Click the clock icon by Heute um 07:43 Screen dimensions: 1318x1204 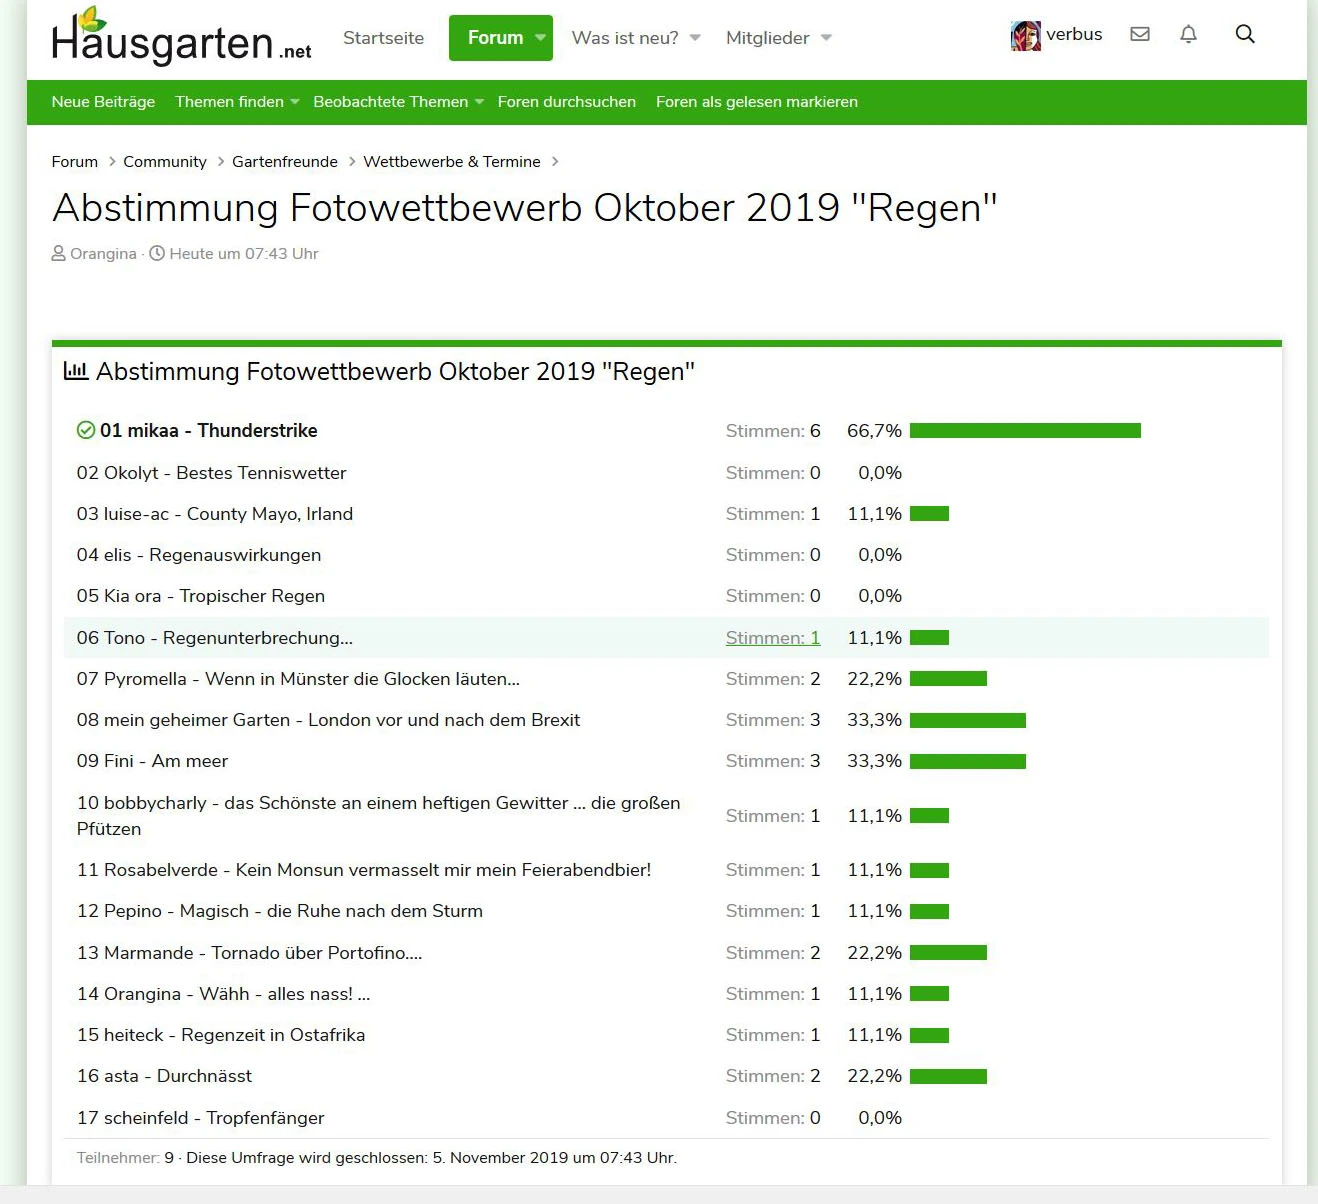click(157, 254)
